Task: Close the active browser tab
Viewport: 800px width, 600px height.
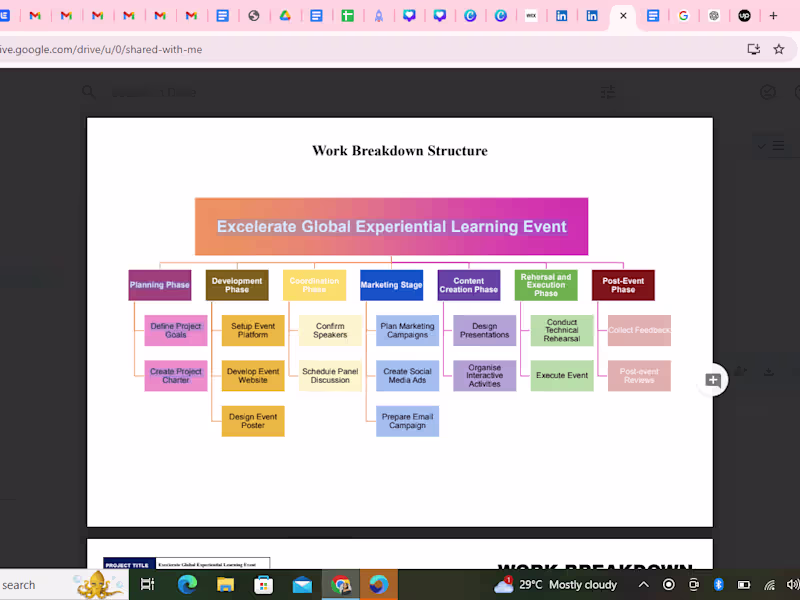Action: [x=623, y=16]
